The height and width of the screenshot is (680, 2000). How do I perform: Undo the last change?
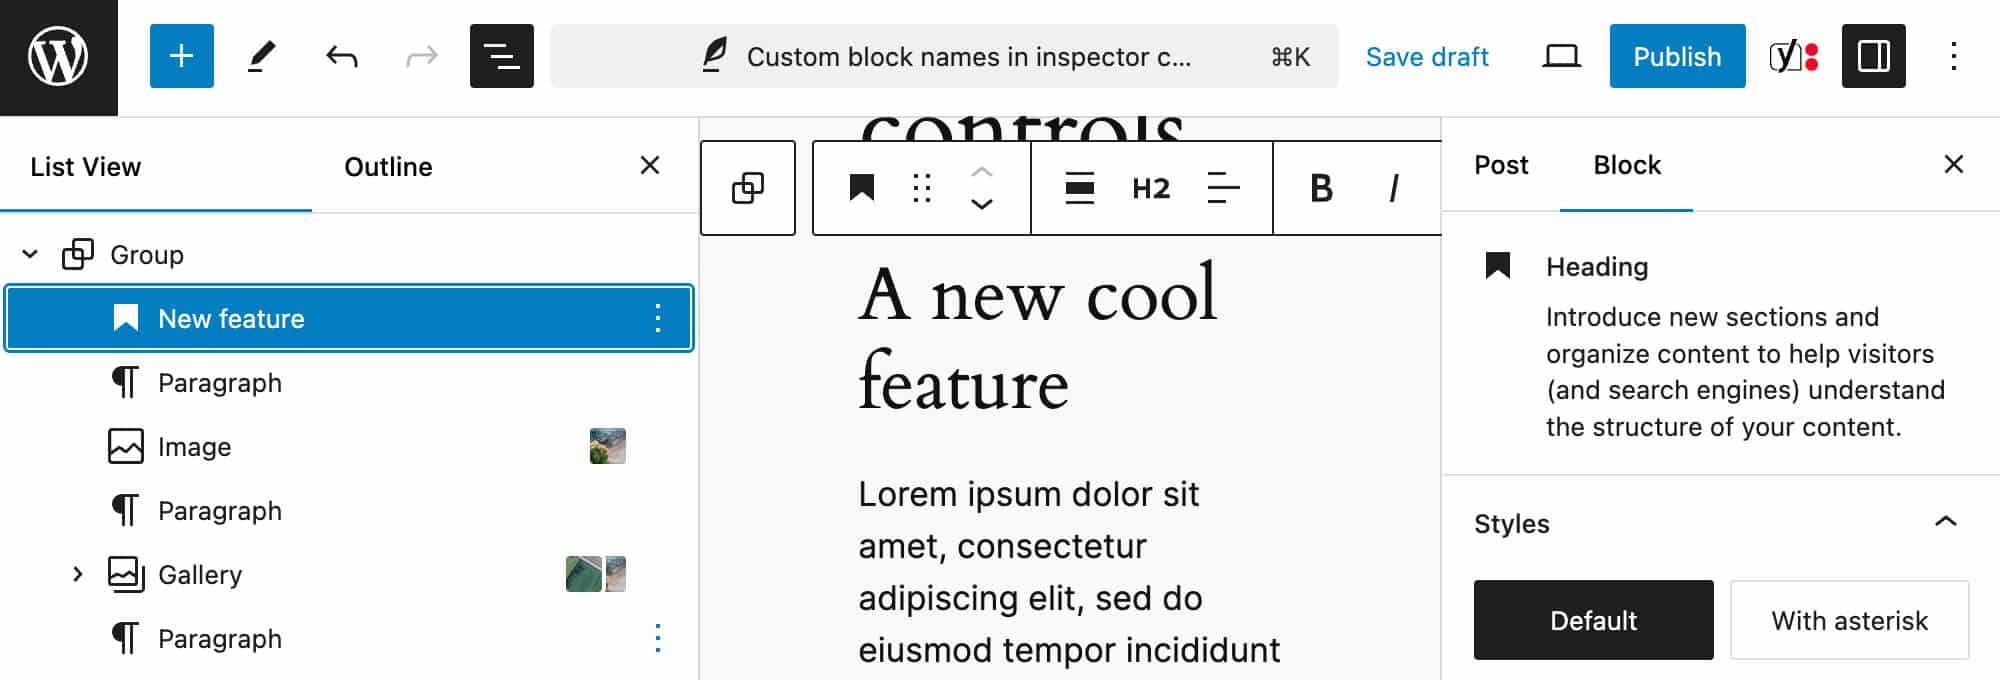340,56
